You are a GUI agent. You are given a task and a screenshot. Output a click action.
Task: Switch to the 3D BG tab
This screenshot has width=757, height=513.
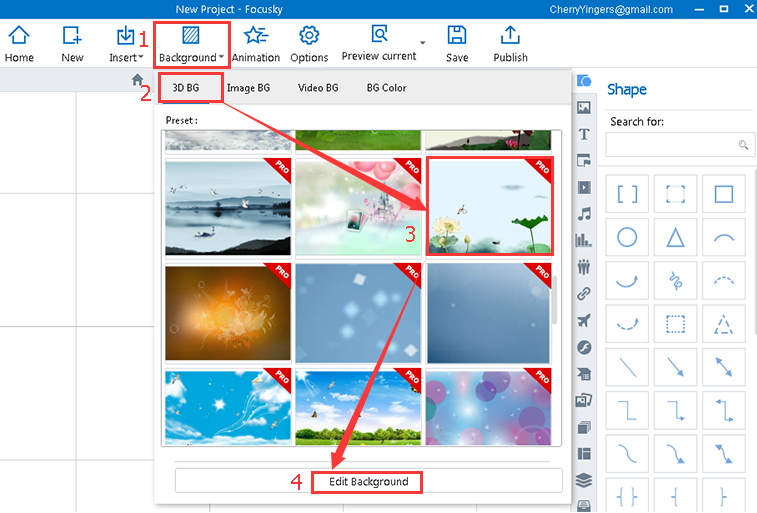[186, 88]
